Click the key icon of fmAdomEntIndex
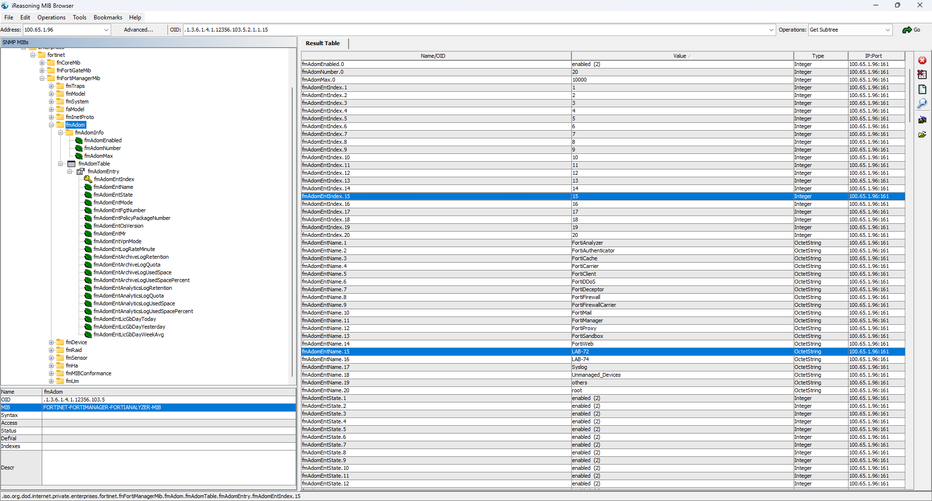932x501 pixels. pyautogui.click(x=88, y=179)
